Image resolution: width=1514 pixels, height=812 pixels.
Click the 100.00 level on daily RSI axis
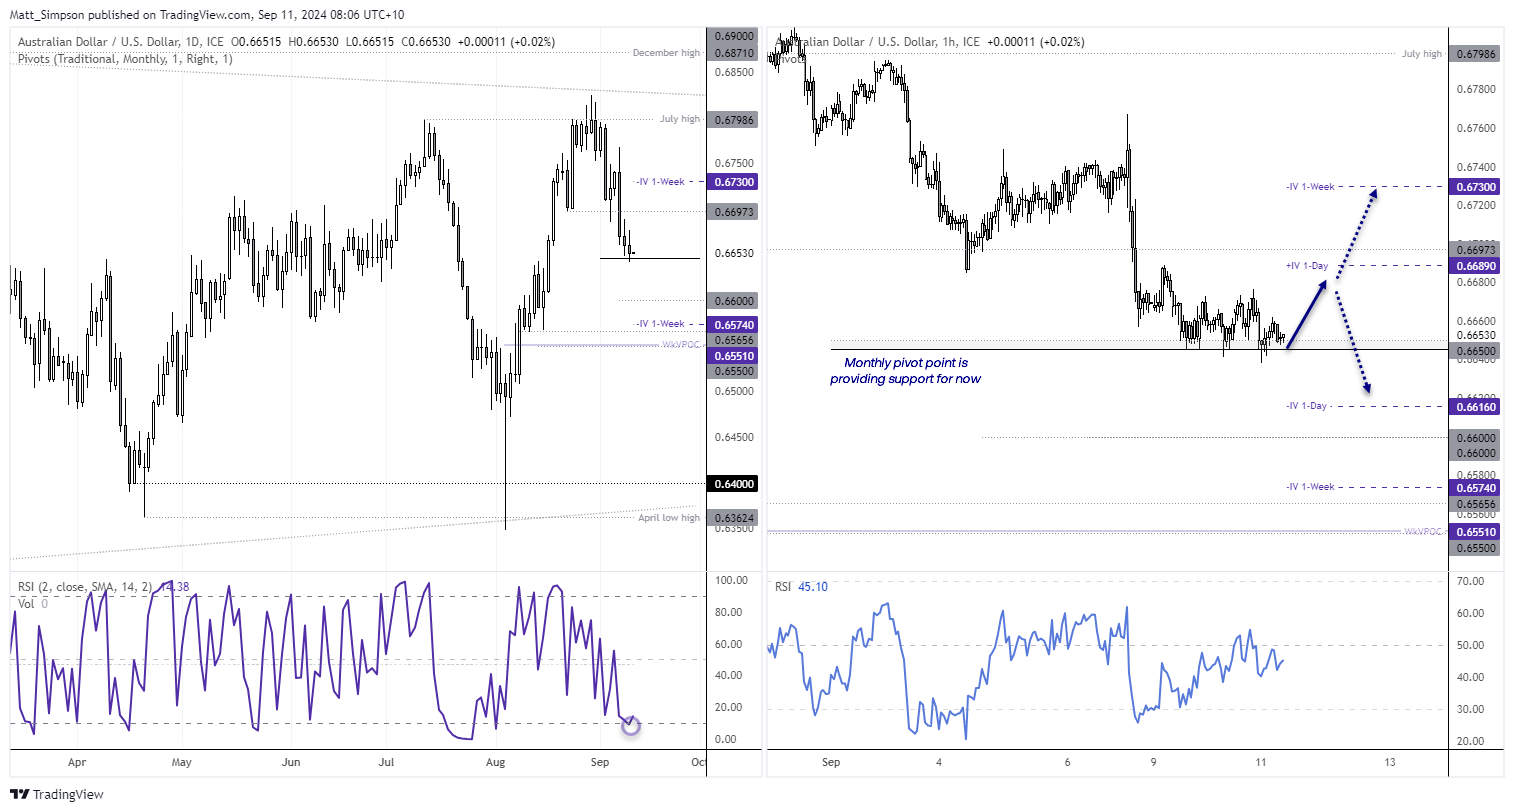[732, 580]
